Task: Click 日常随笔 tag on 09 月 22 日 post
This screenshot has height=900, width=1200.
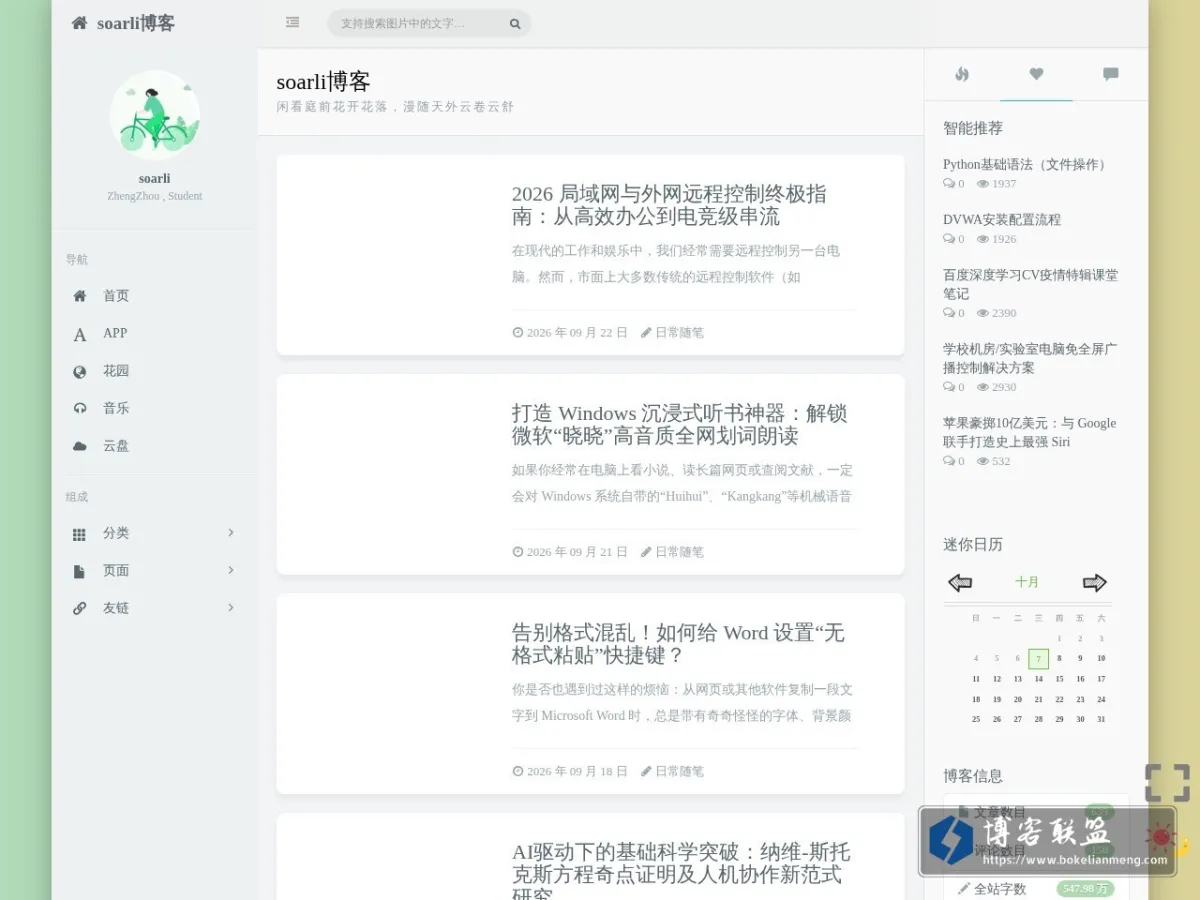Action: tap(679, 332)
